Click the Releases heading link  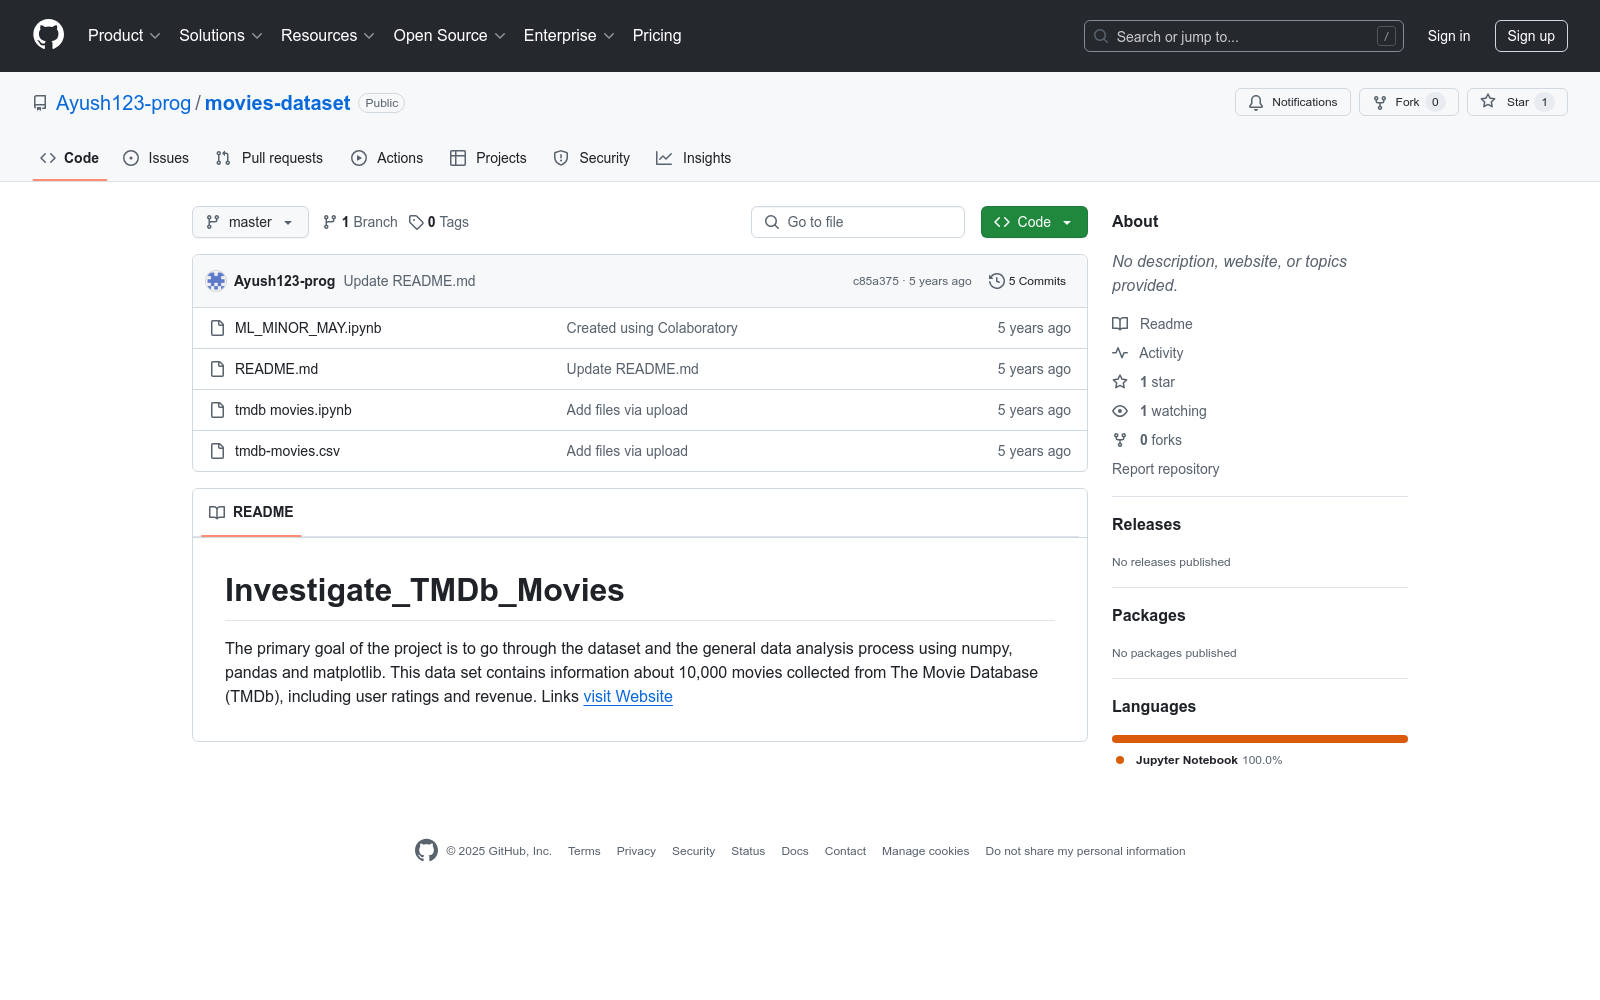click(x=1146, y=524)
